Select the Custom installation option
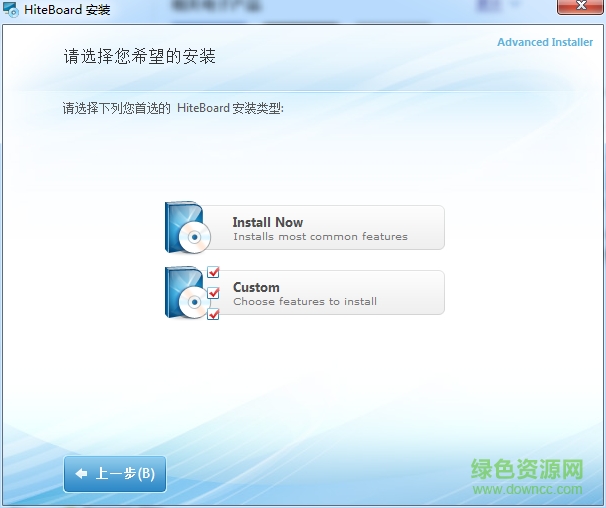Screen dimensions: 606x508 point(320,293)
